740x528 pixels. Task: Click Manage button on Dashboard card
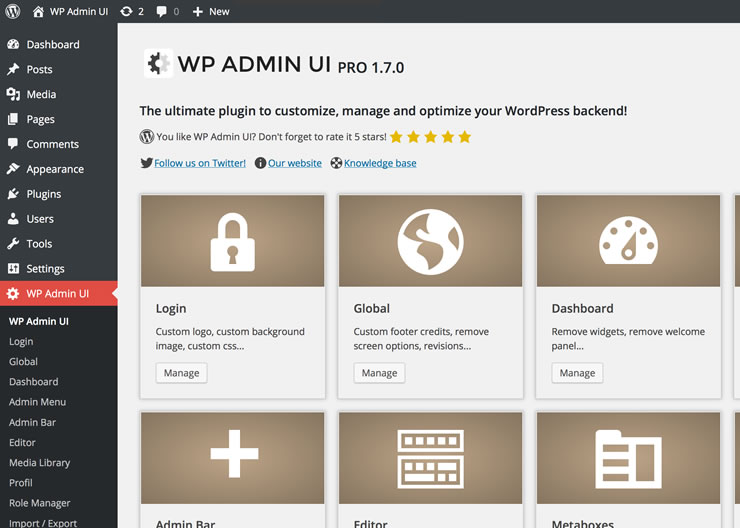coord(577,373)
